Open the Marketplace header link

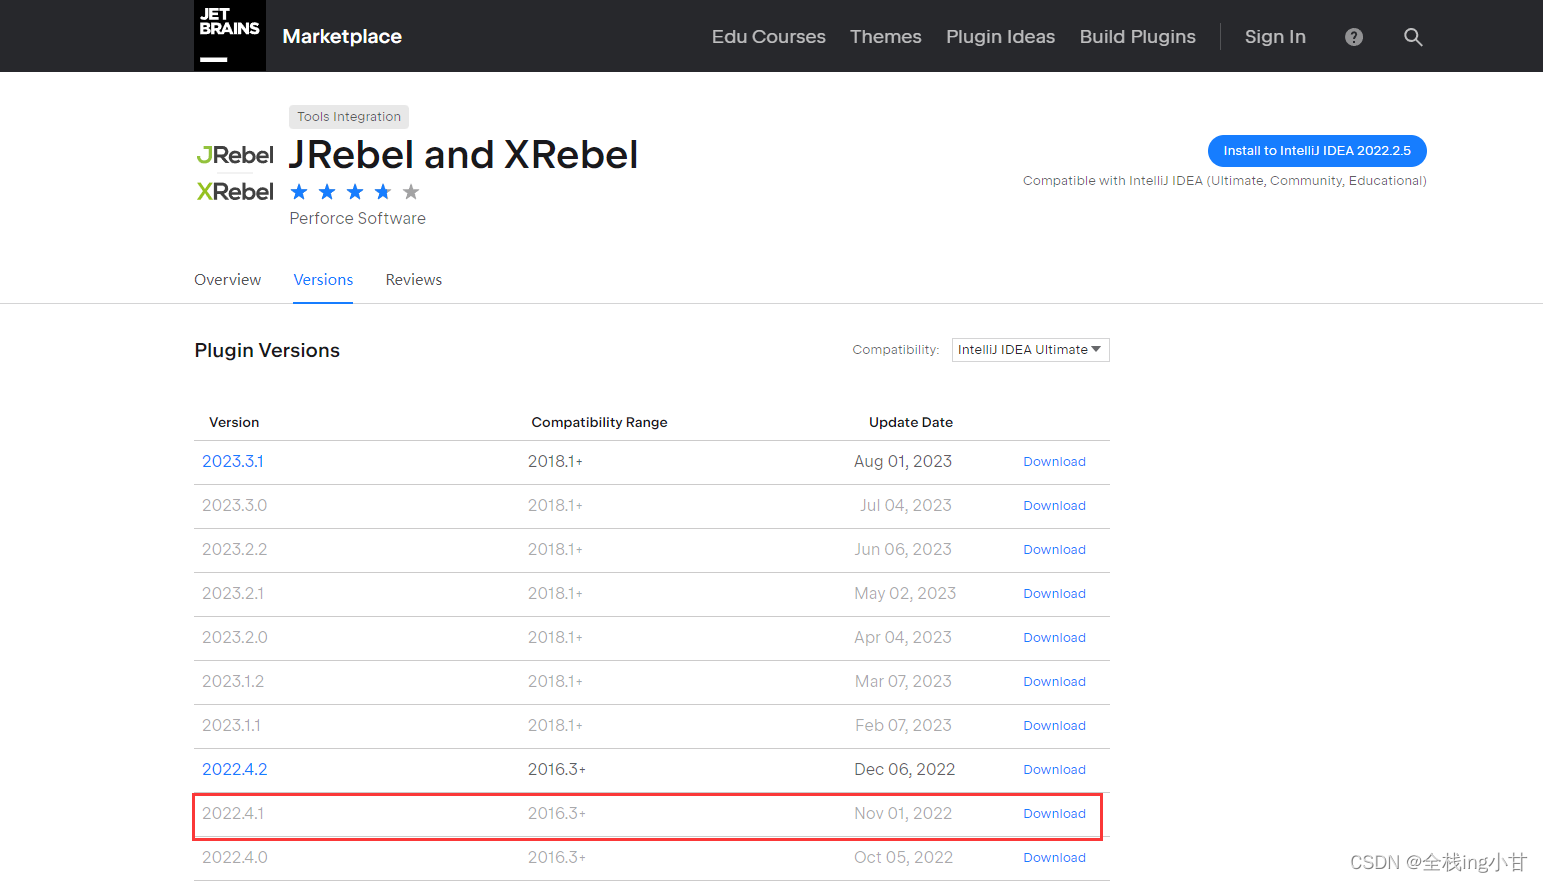(342, 37)
